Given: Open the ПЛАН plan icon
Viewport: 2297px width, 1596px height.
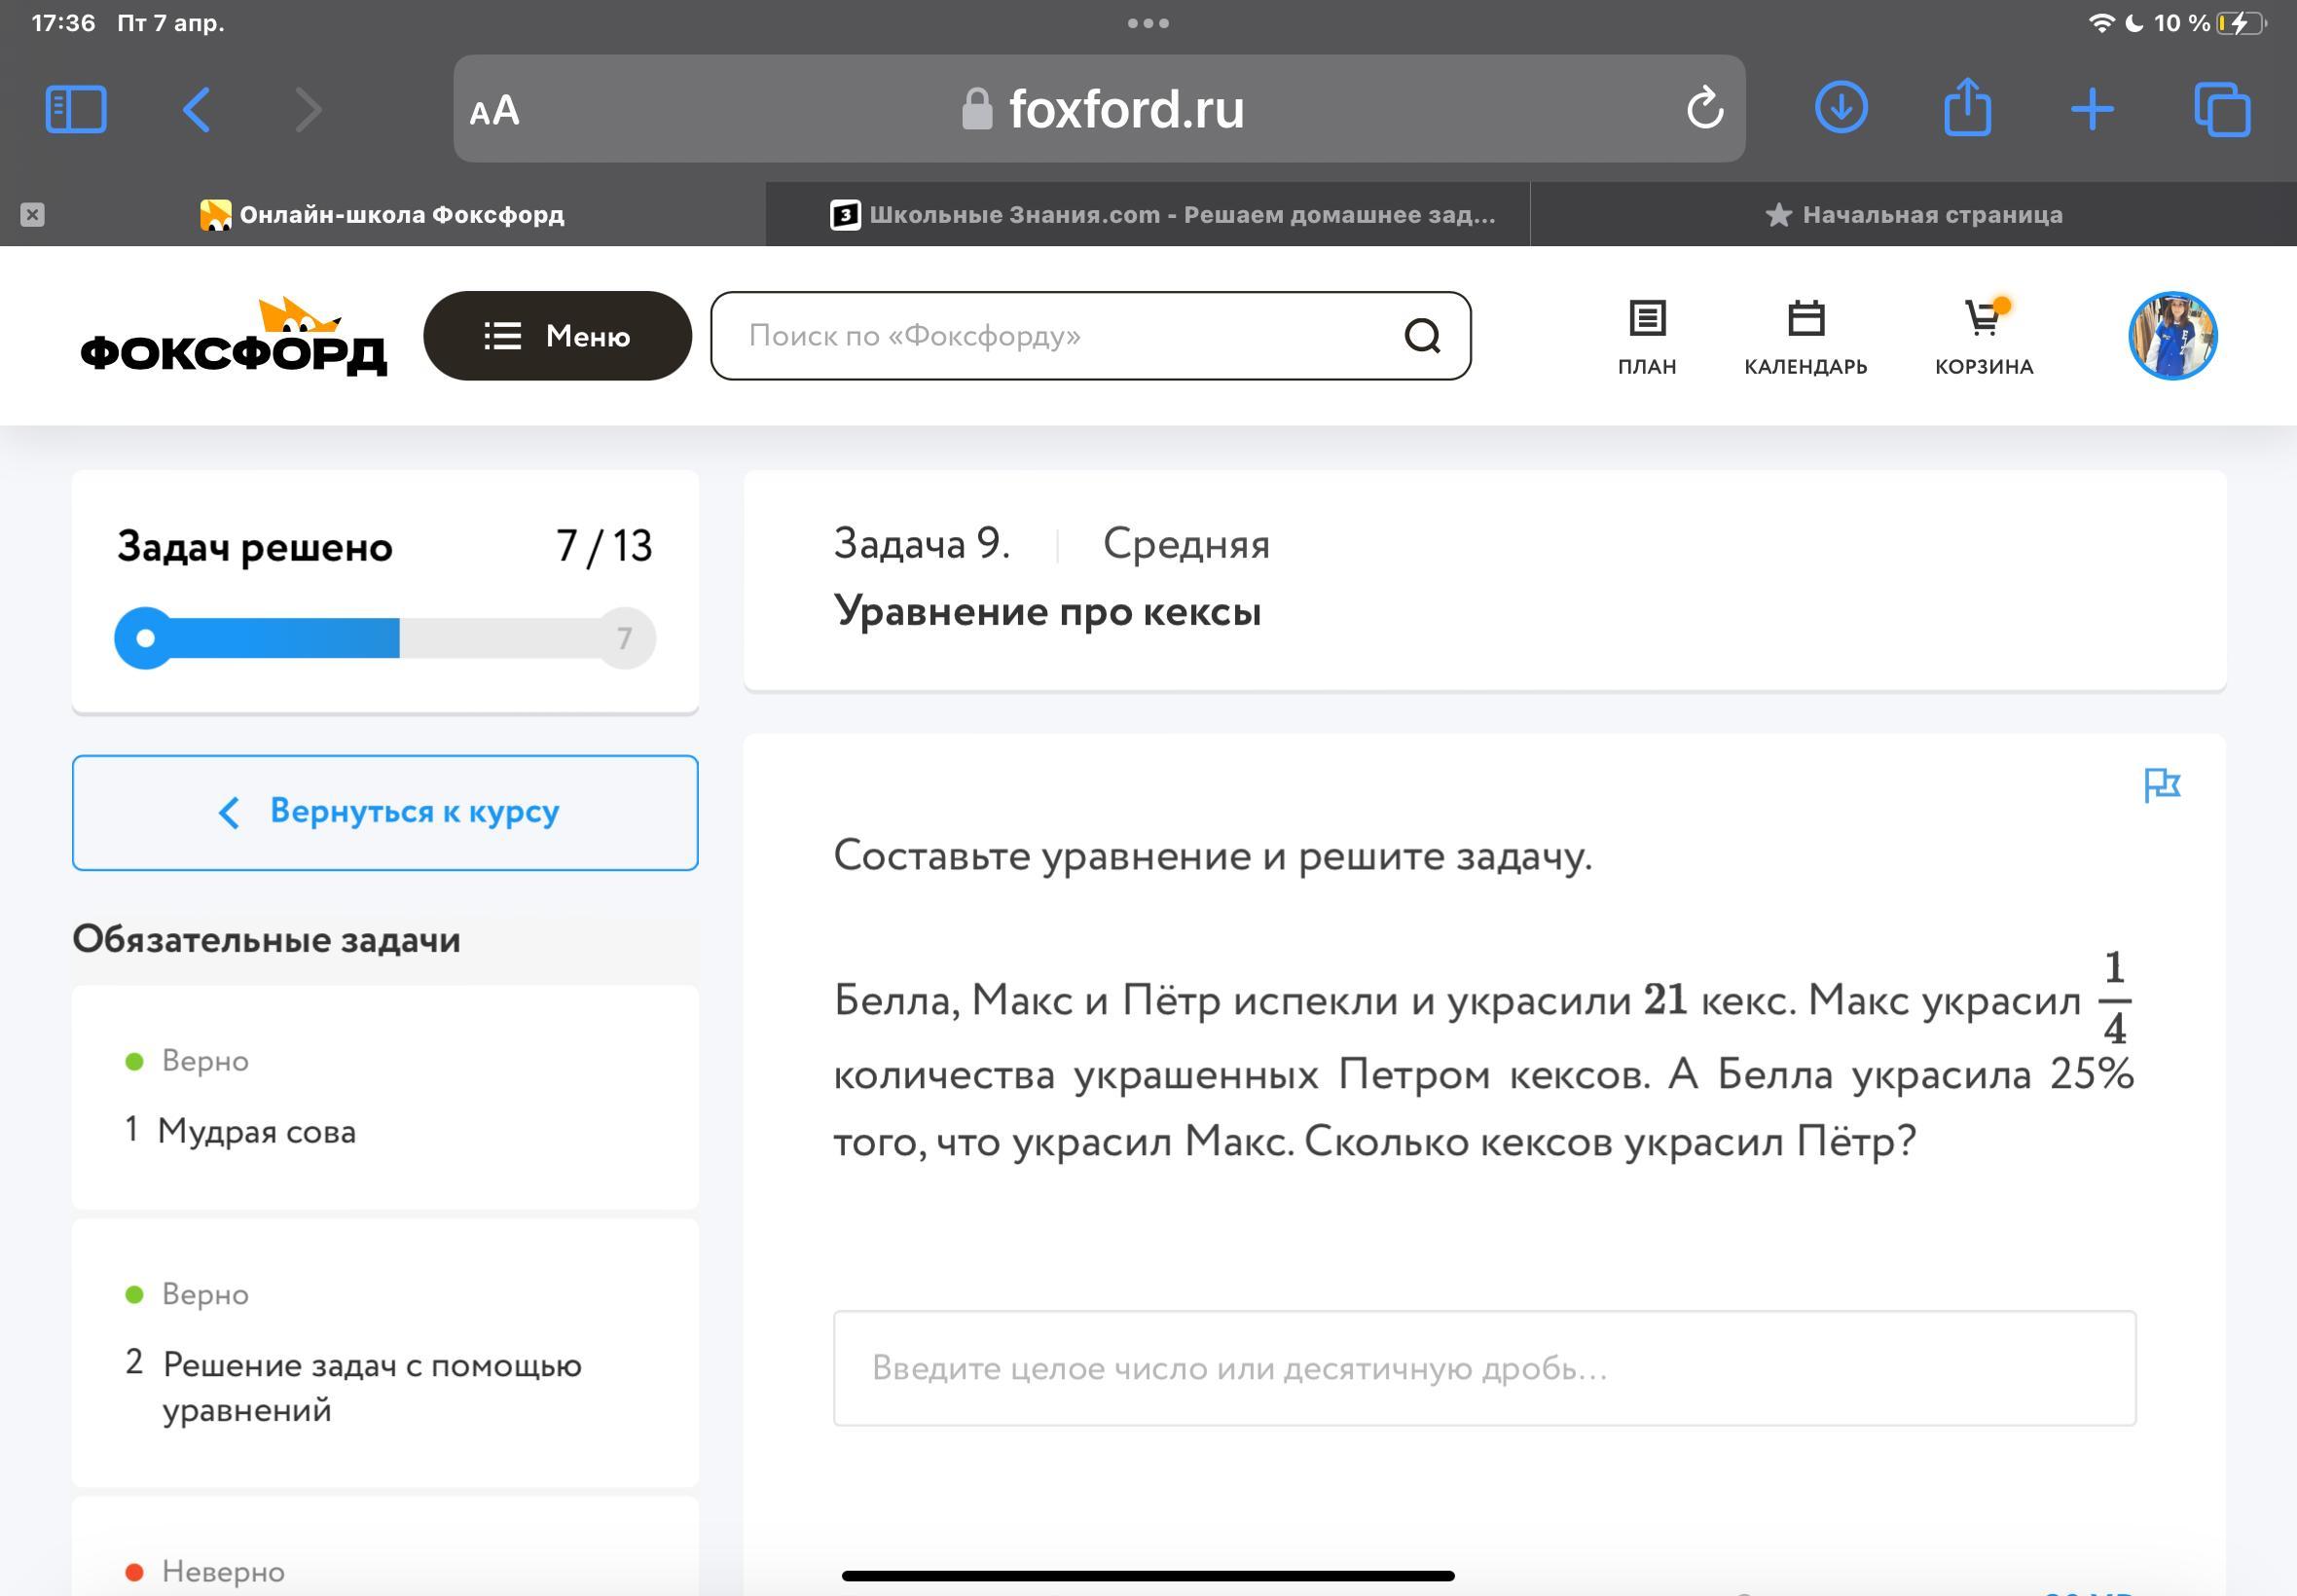Looking at the screenshot, I should [1646, 337].
